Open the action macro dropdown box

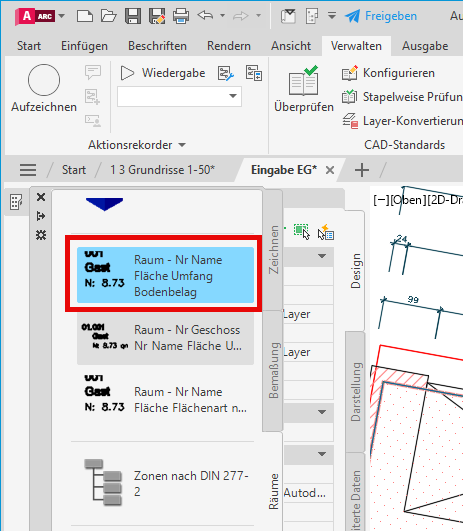179,97
